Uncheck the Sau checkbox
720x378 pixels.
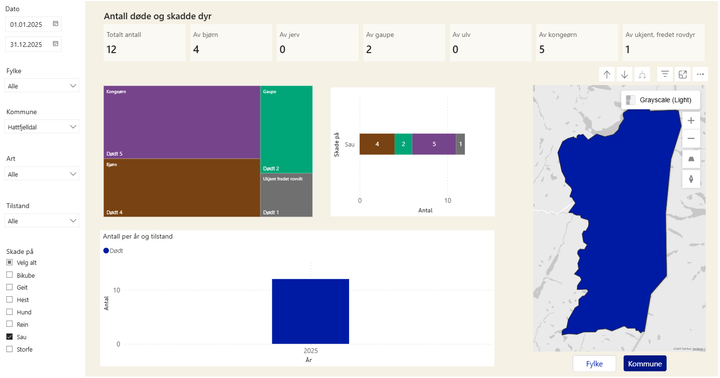[9, 337]
